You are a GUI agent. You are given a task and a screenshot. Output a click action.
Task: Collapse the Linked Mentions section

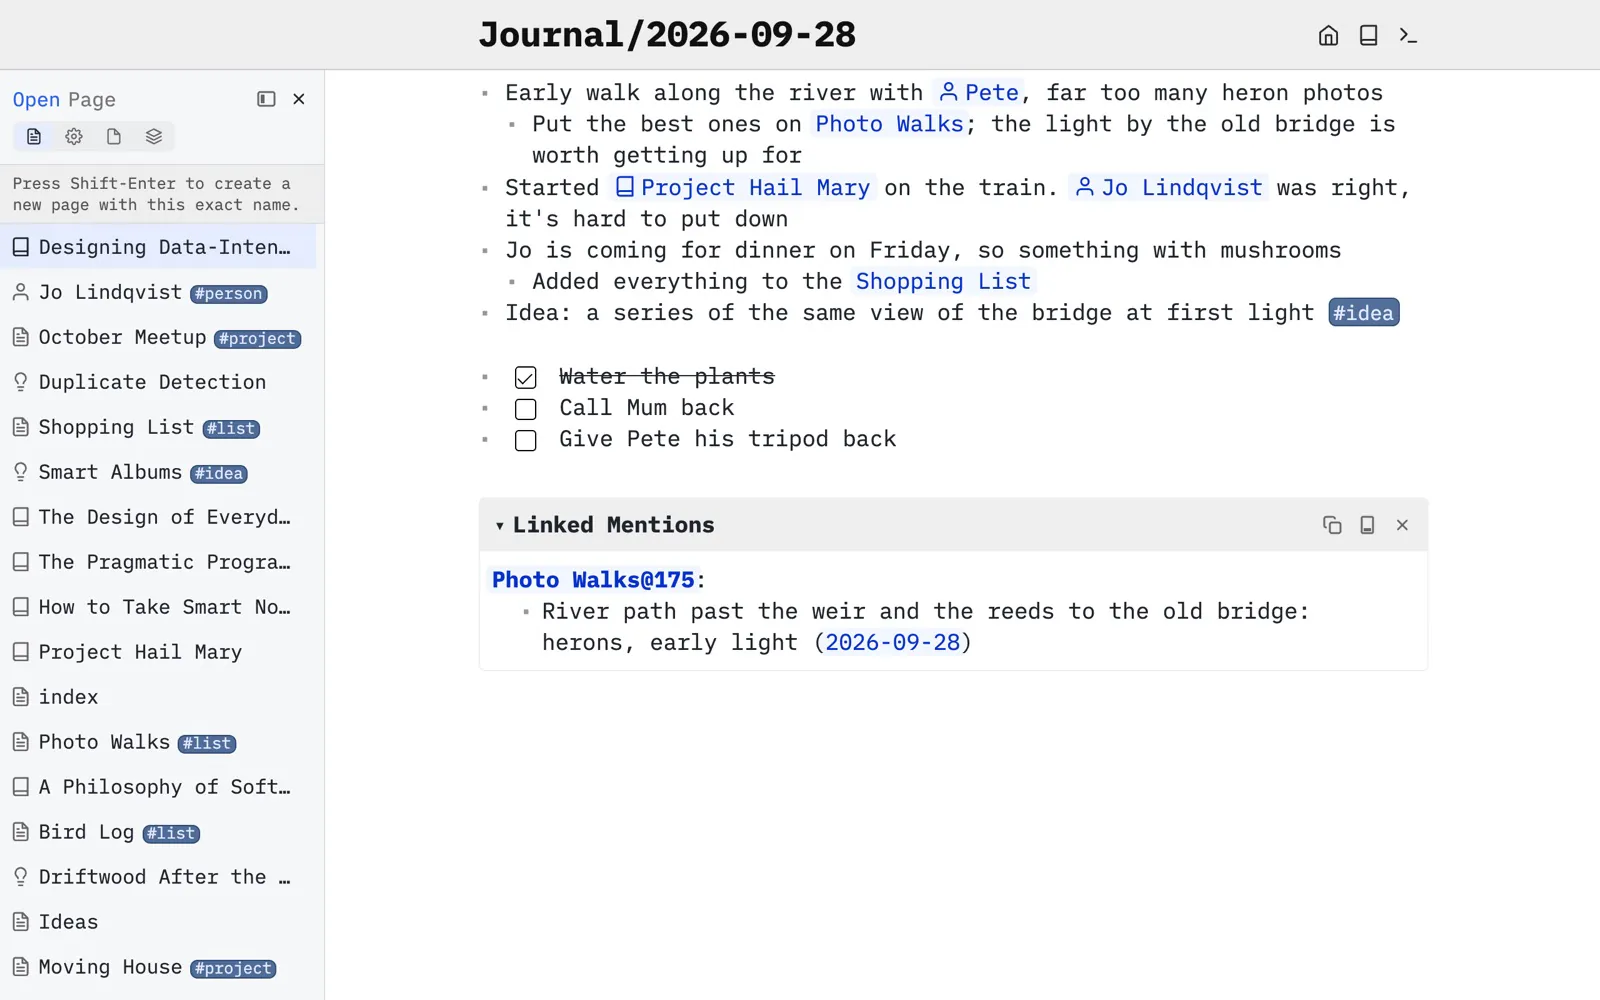[499, 526]
